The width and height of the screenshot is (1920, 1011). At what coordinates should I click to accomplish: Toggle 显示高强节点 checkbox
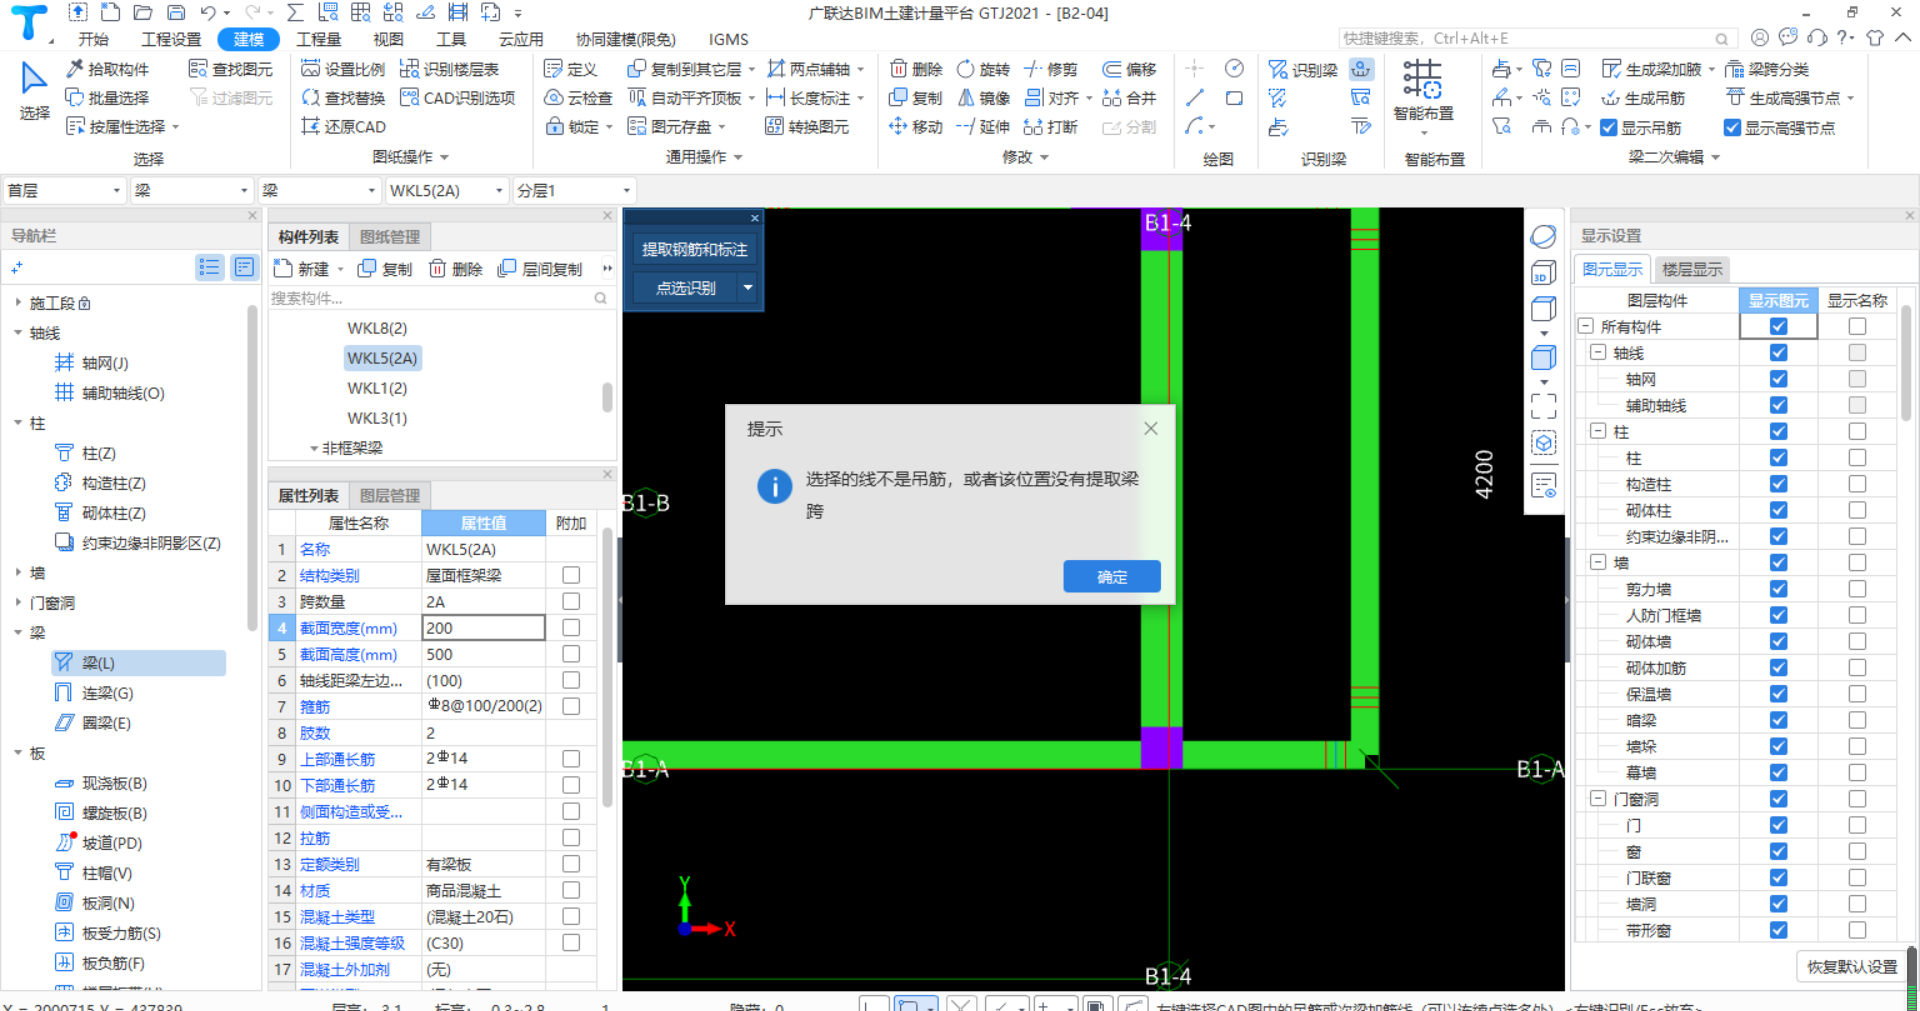1733,128
